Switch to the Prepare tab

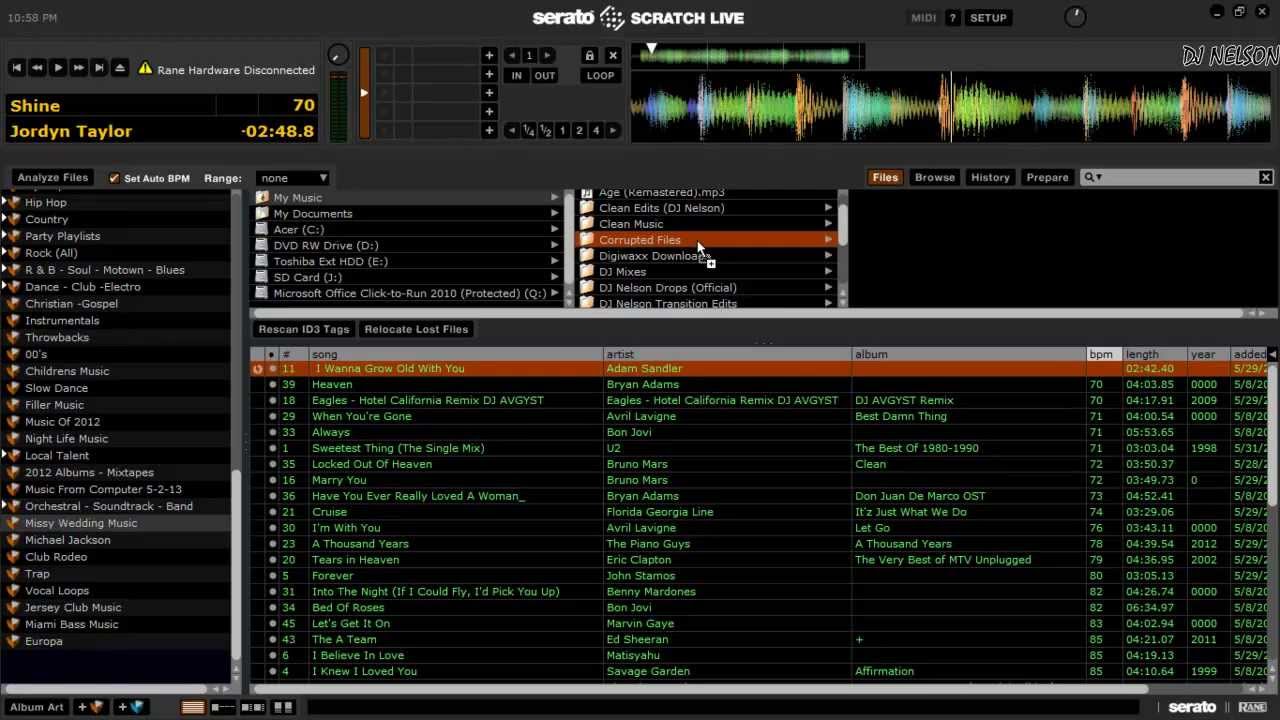point(1047,178)
